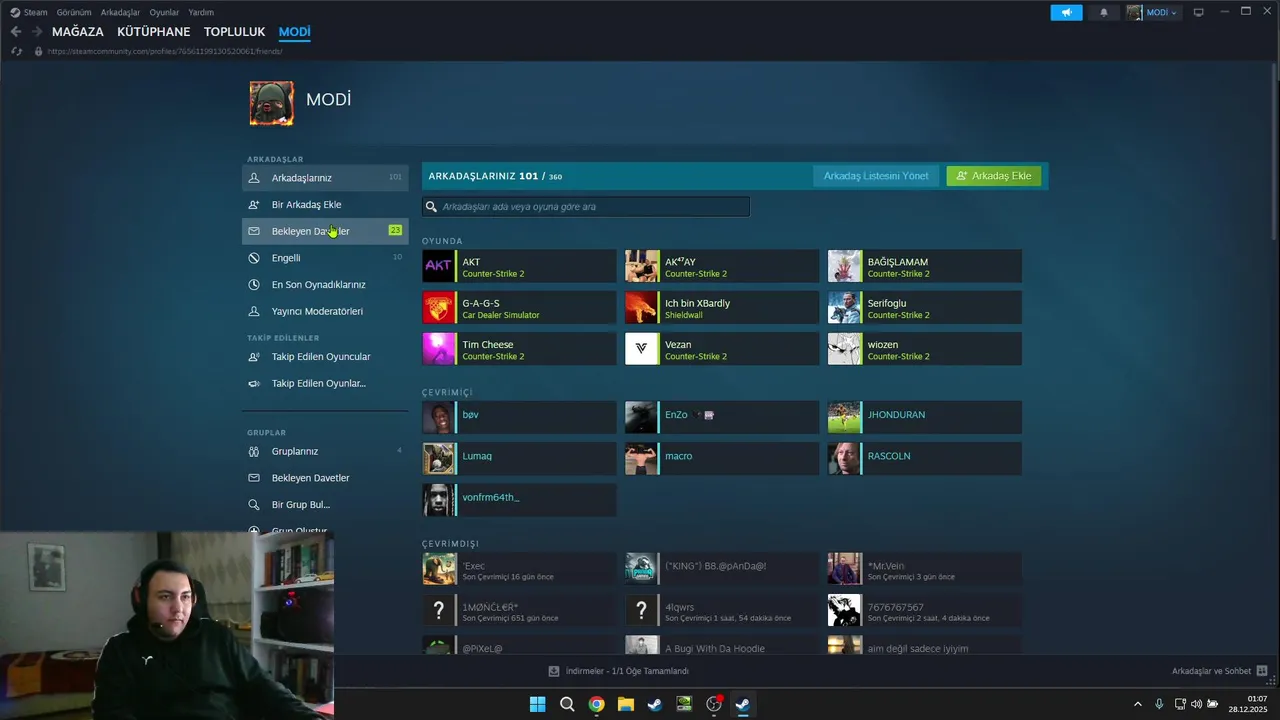
Task: Open G-A-G-S friend card
Action: click(519, 308)
